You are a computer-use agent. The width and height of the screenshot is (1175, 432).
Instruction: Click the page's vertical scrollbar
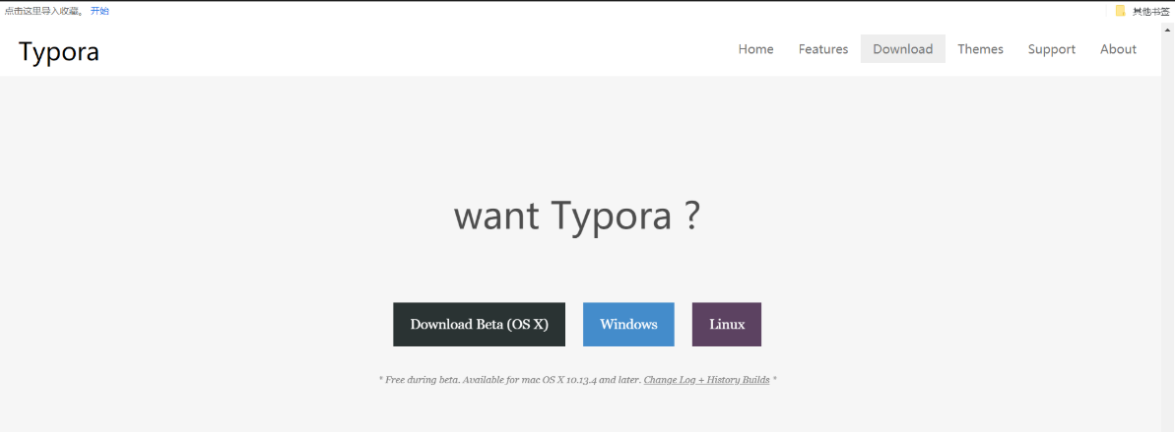click(x=1168, y=225)
